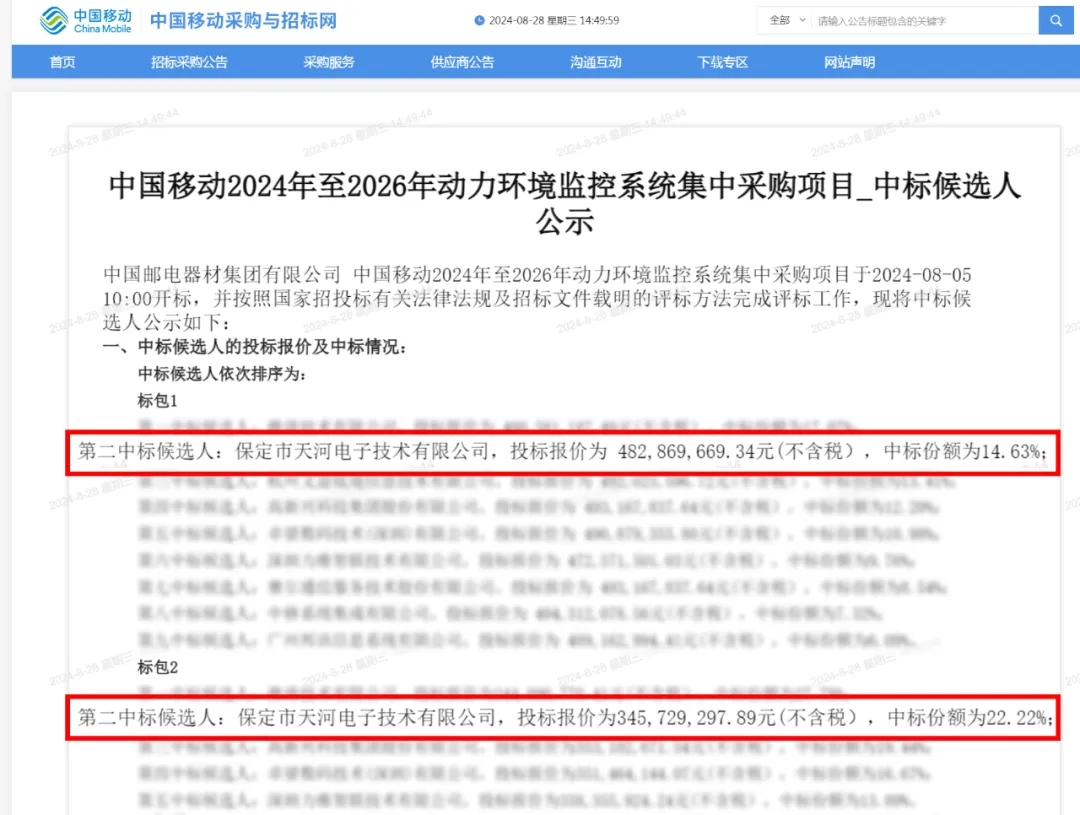Click the 中国移动采购与招标网 site title

point(243,20)
